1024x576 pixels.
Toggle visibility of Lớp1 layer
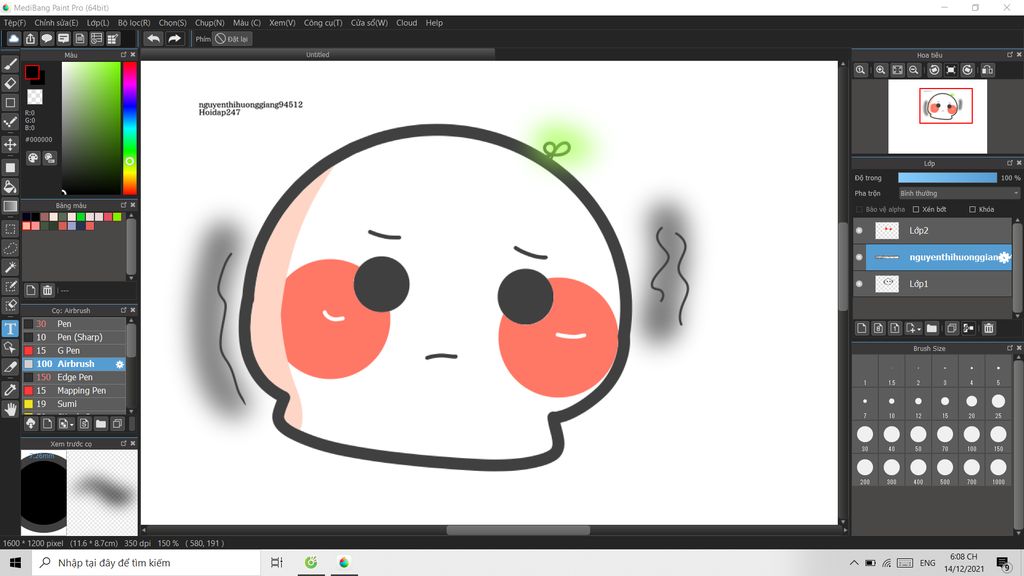pos(859,283)
